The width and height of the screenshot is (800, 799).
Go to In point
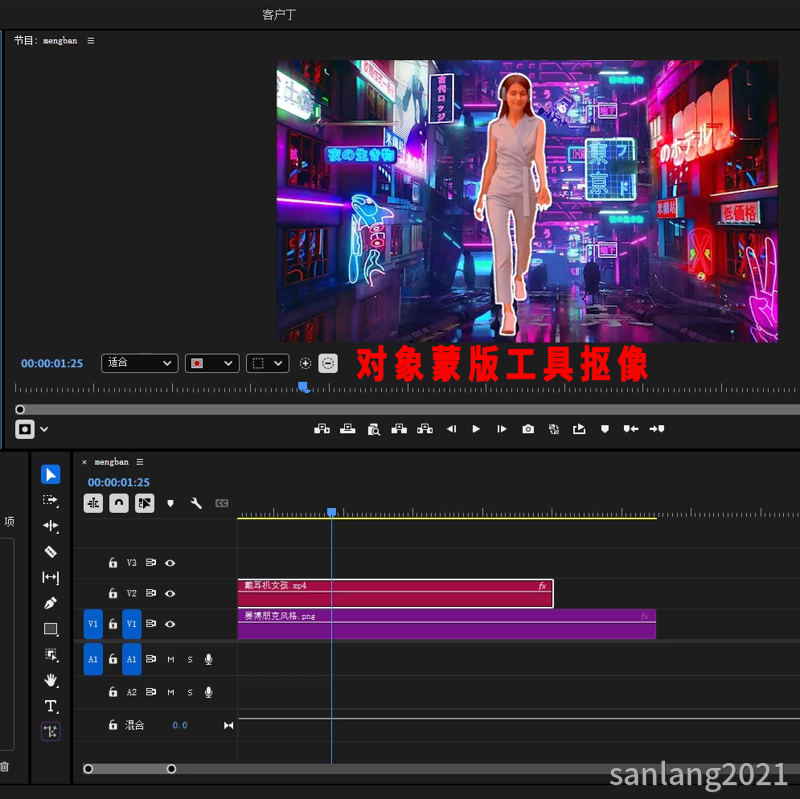631,429
